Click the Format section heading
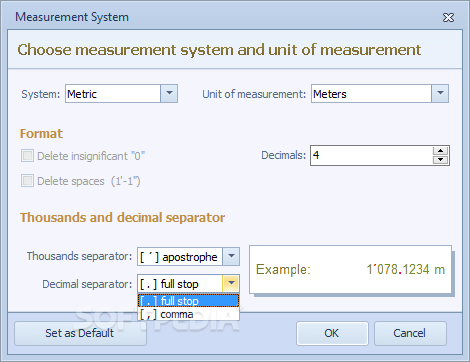 coord(41,133)
